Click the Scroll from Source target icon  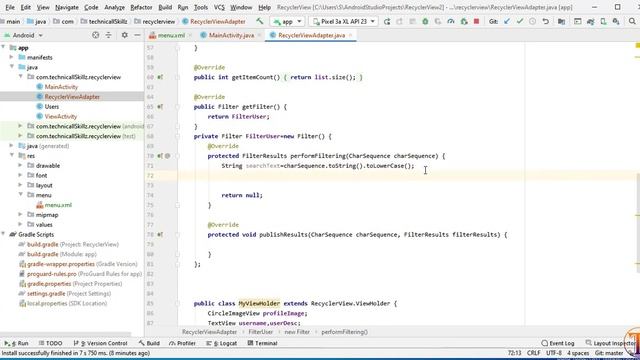[96, 35]
